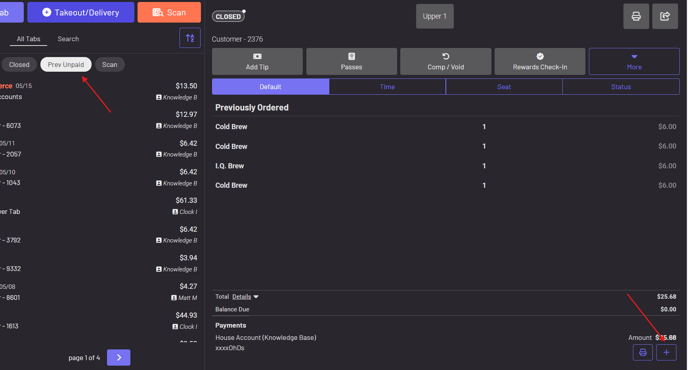688x370 pixels.
Task: Click the Takeout/Delivery button
Action: (81, 12)
